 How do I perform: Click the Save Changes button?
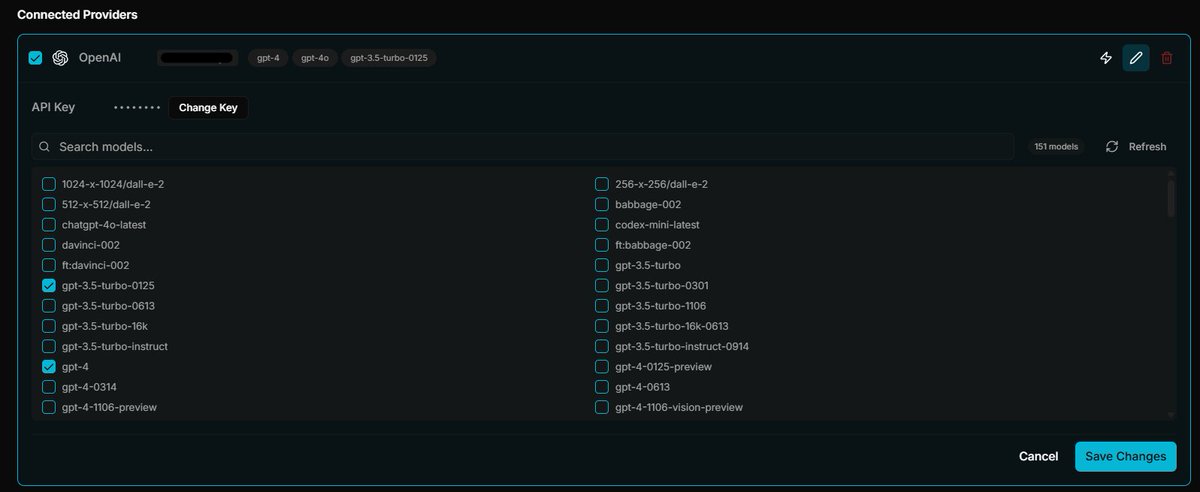(1125, 456)
